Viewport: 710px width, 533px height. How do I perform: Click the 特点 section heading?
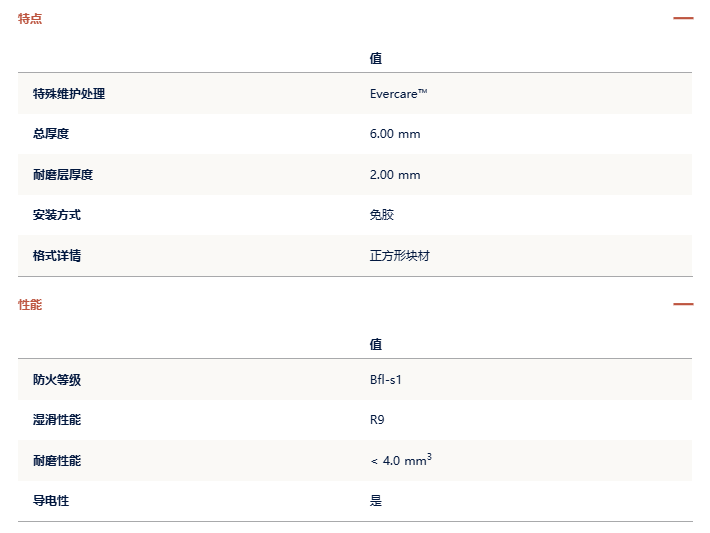30,19
